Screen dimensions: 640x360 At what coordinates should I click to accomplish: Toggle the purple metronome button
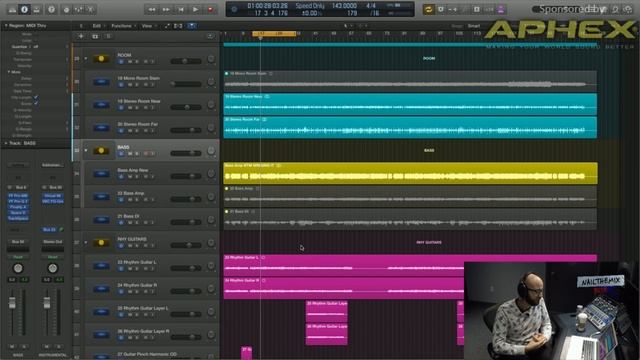click(501, 9)
